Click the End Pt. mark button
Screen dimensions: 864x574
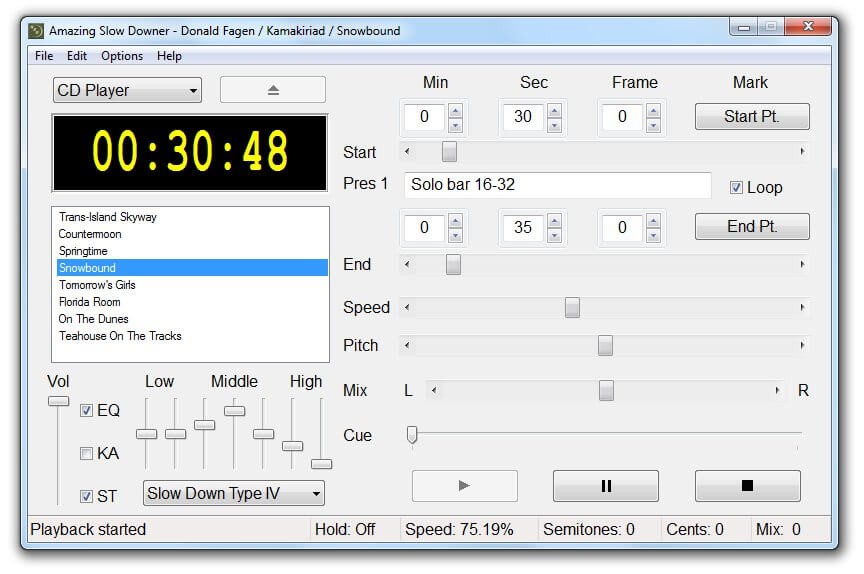[x=751, y=227]
